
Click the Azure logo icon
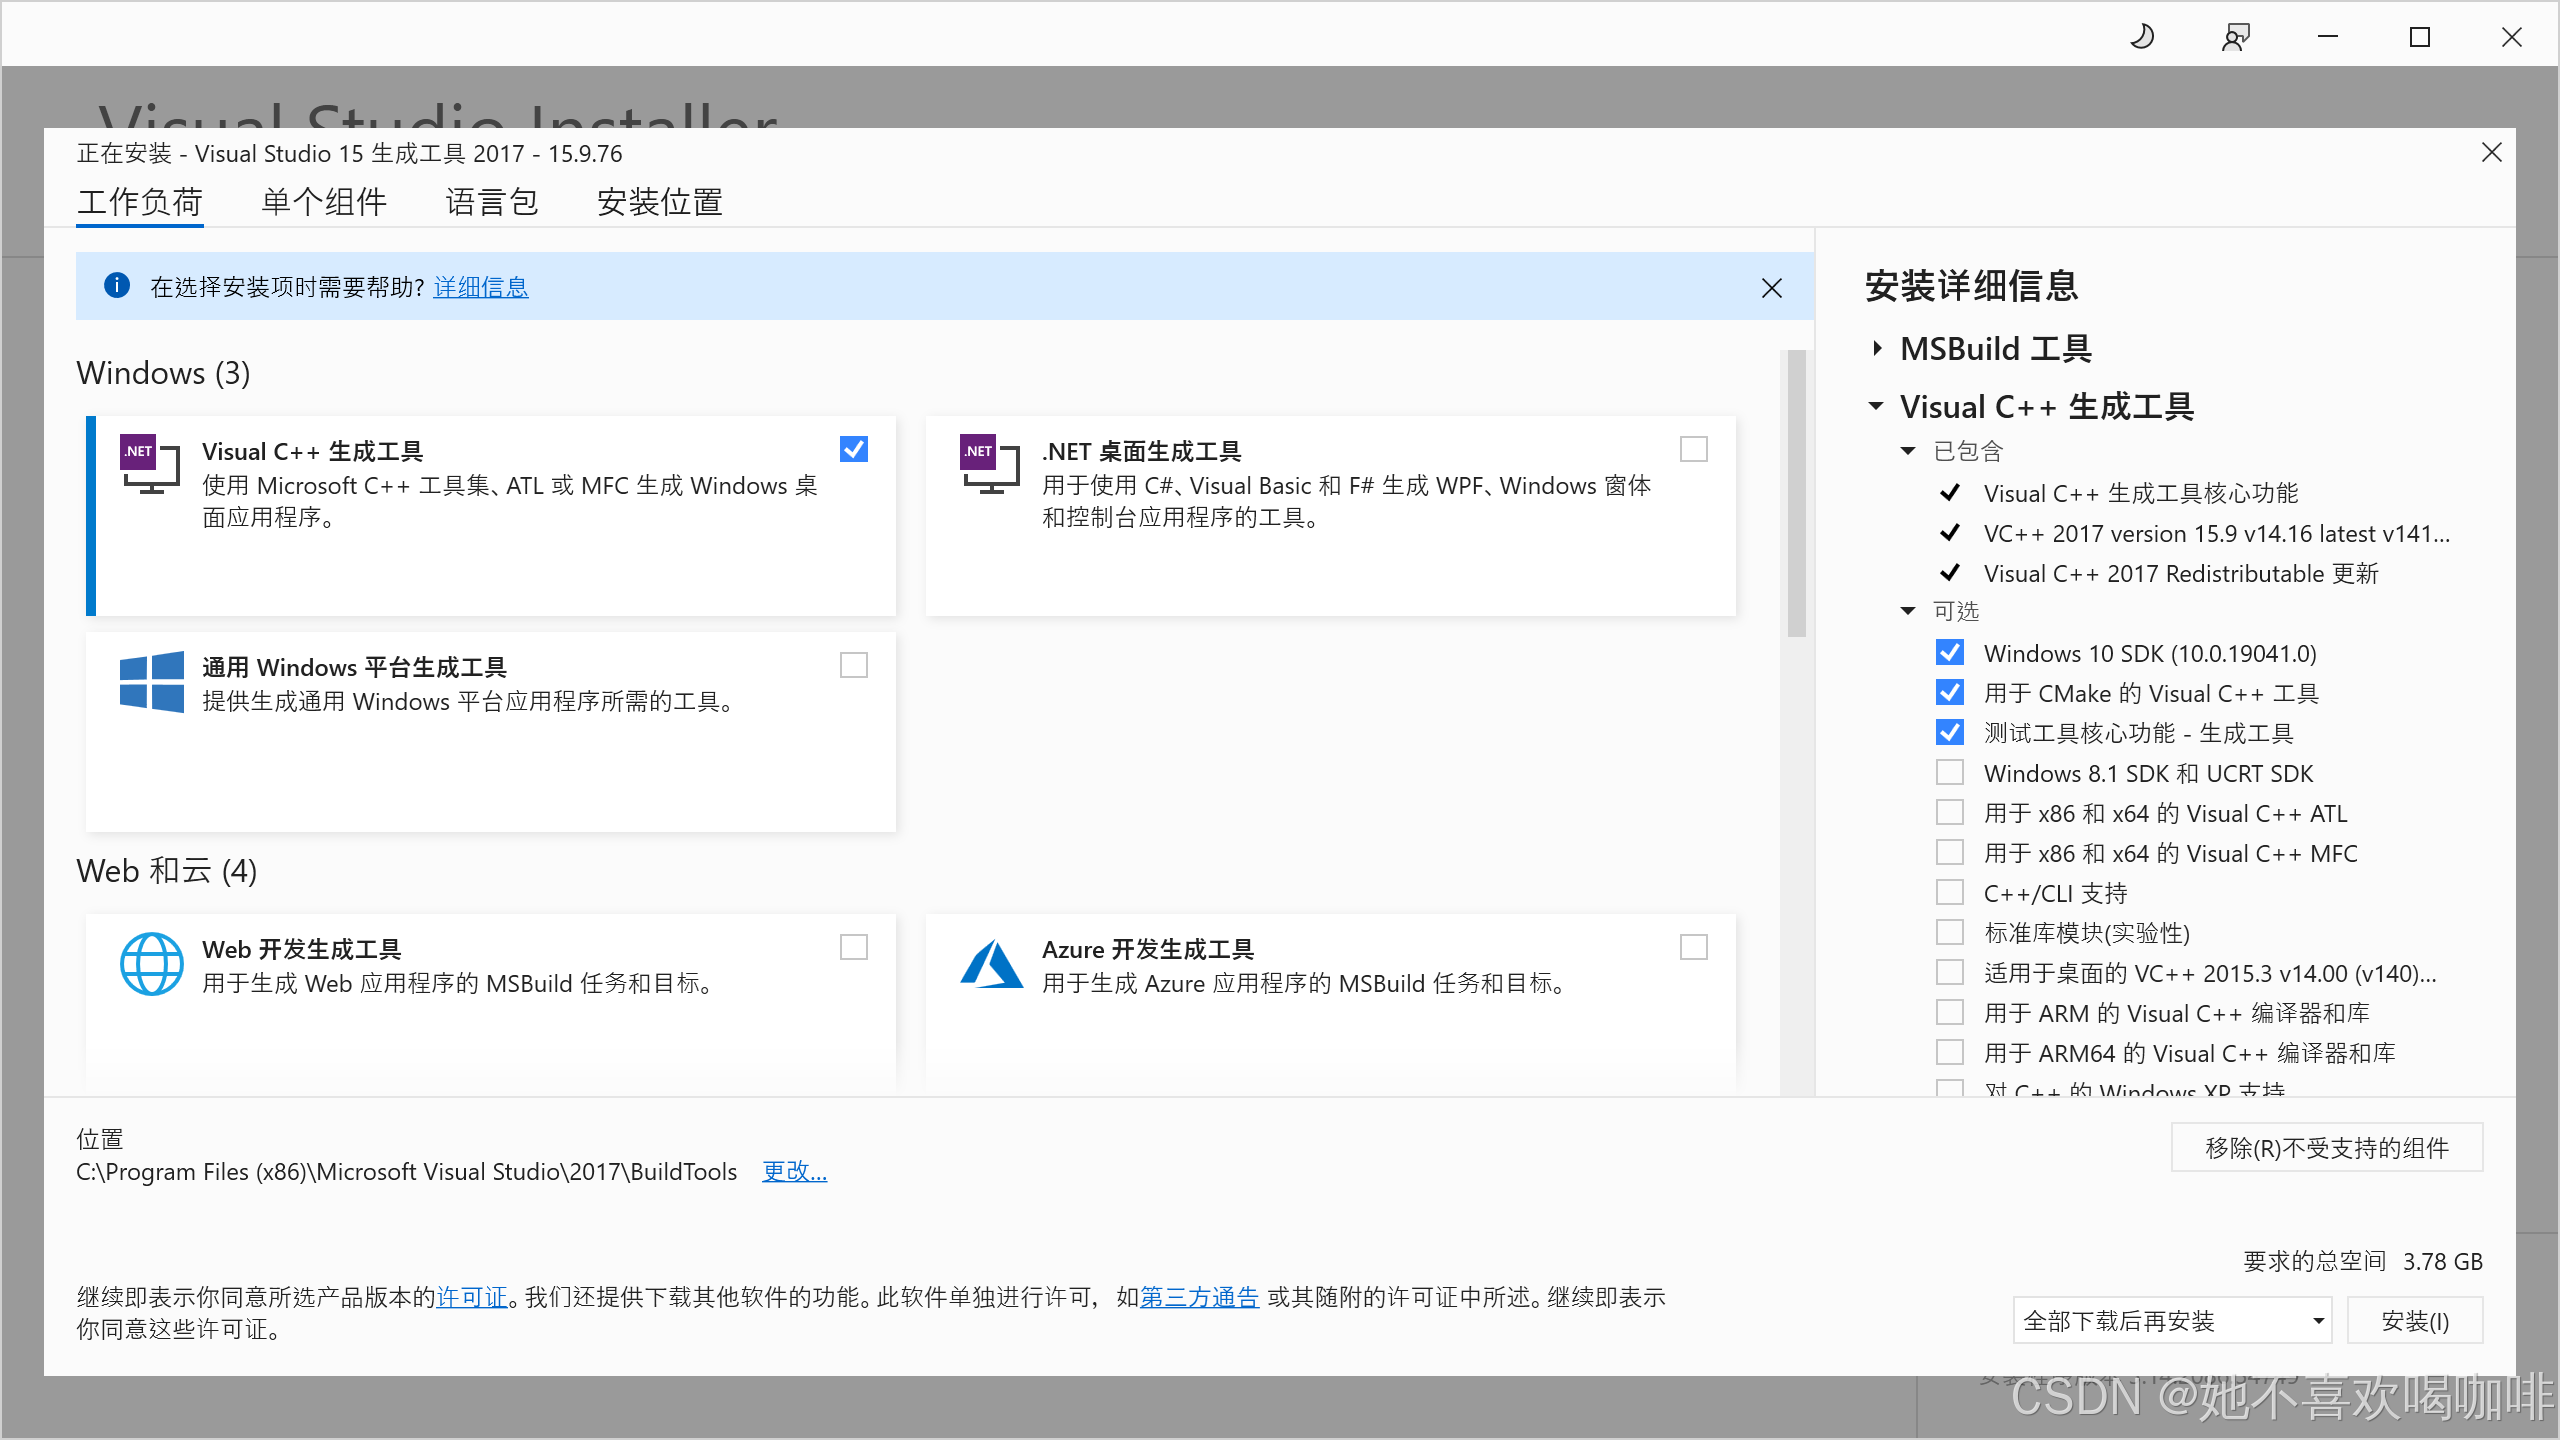coord(991,964)
